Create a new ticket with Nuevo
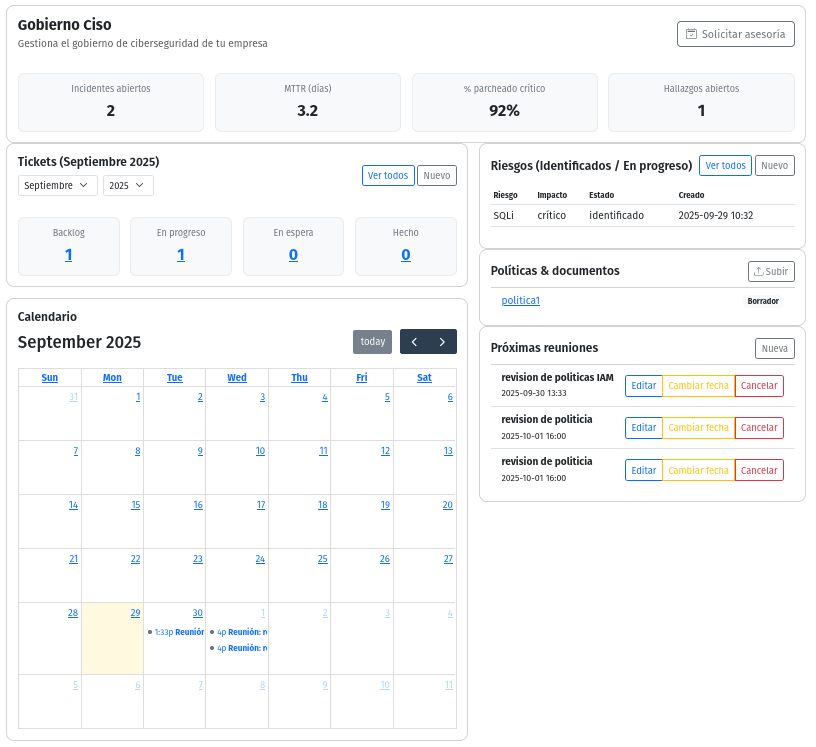This screenshot has height=747, width=816. point(436,176)
